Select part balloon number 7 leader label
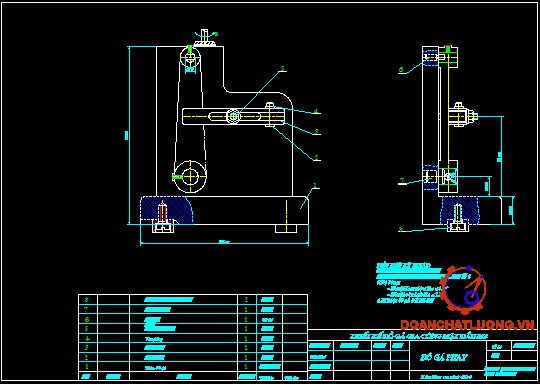Screen dimensions: 540x384 coord(402,180)
